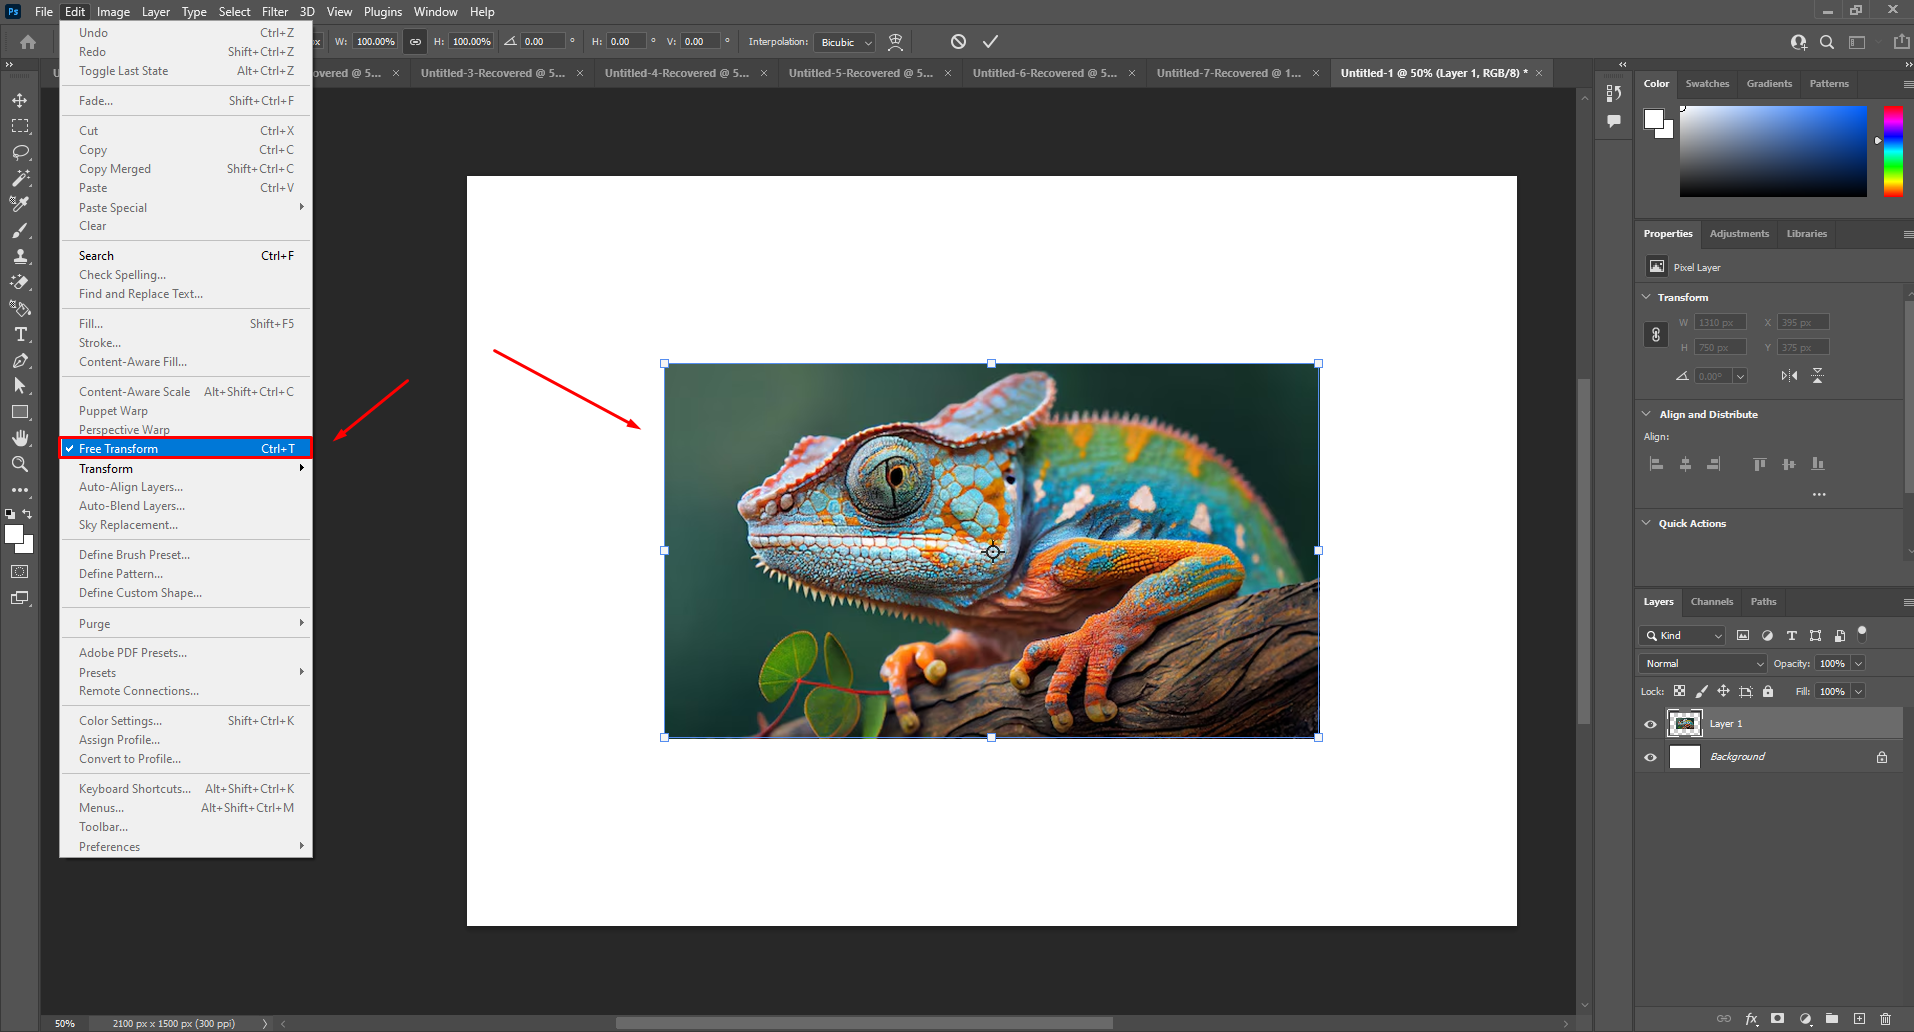
Task: Select the Type tool
Action: coord(20,335)
